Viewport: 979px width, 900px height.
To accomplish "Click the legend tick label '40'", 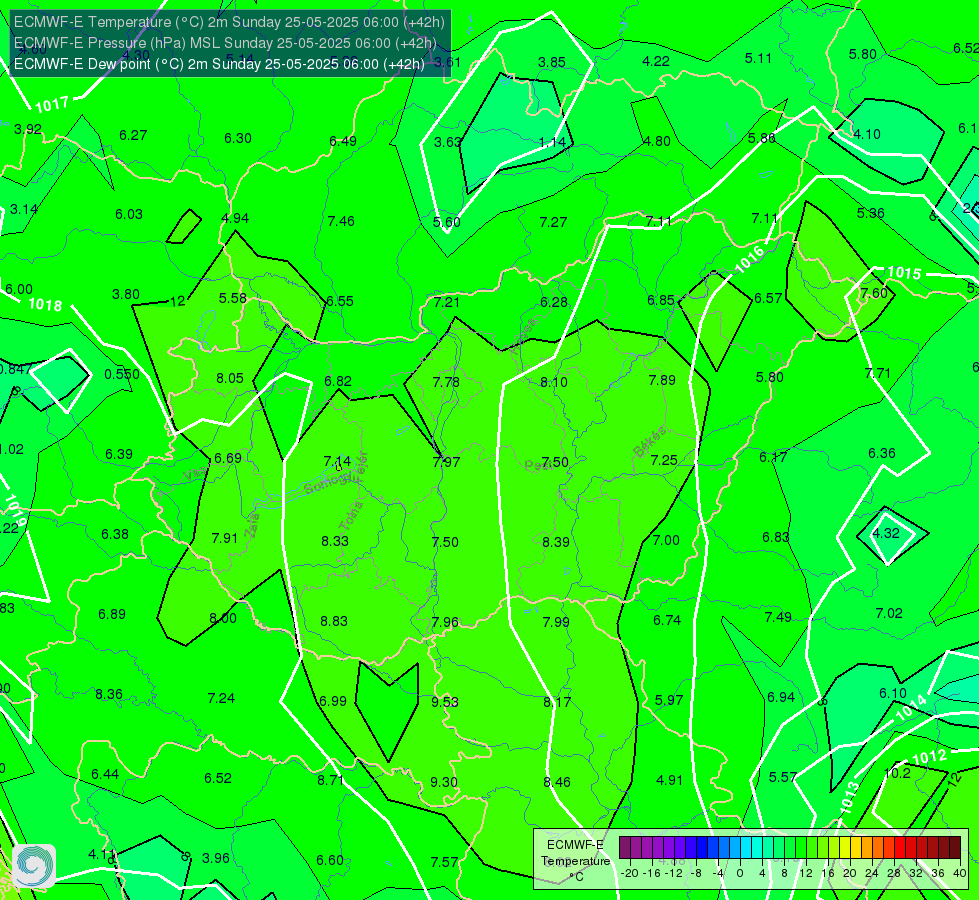I will (x=960, y=873).
